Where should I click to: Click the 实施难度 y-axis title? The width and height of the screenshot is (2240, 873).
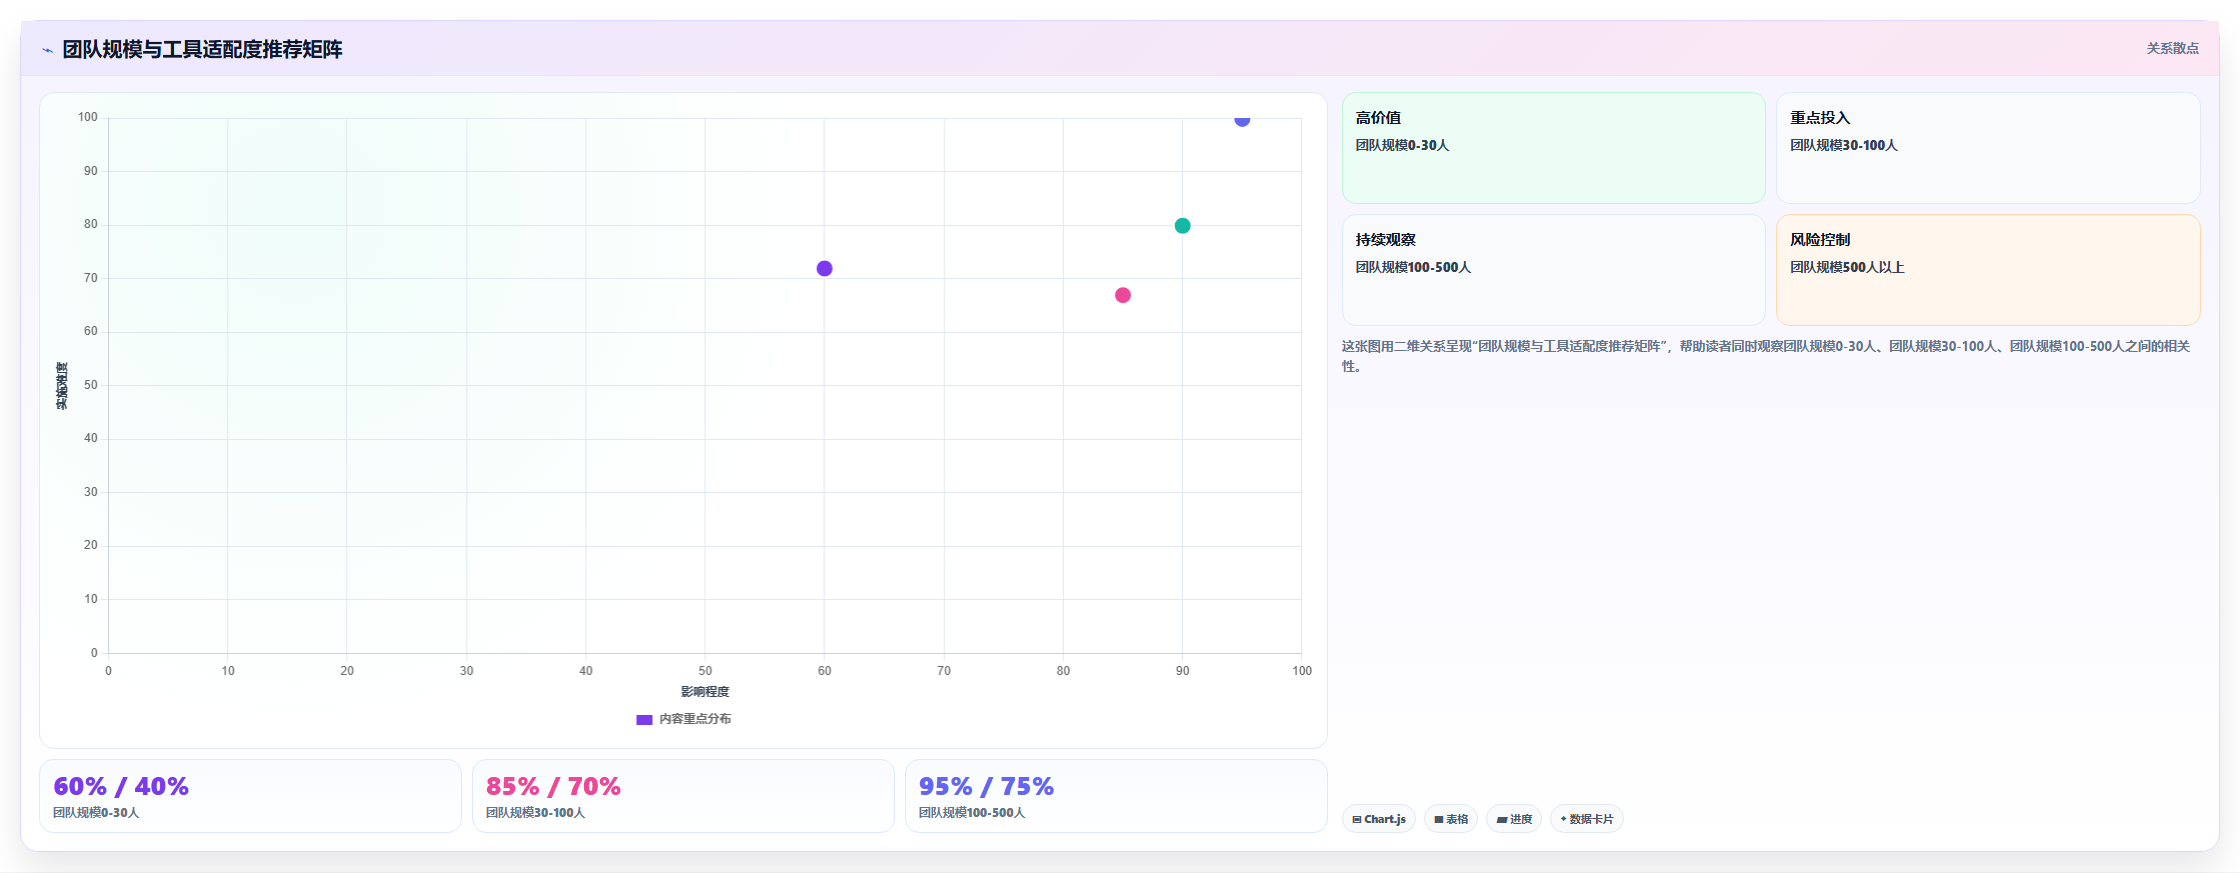[62, 386]
